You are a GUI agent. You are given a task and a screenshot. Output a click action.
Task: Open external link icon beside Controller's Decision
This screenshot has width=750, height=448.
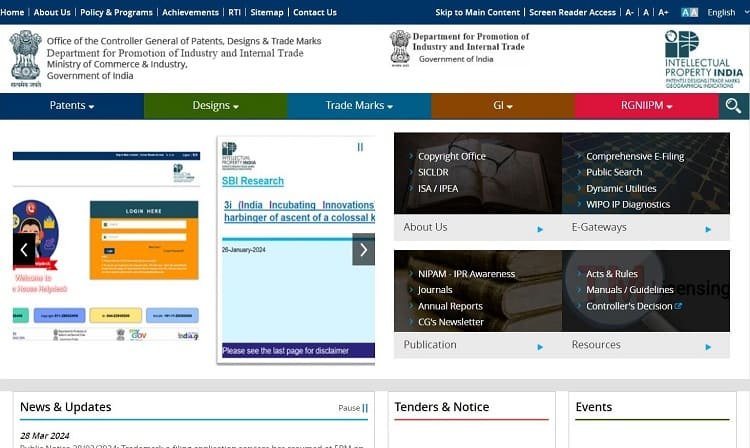678,306
